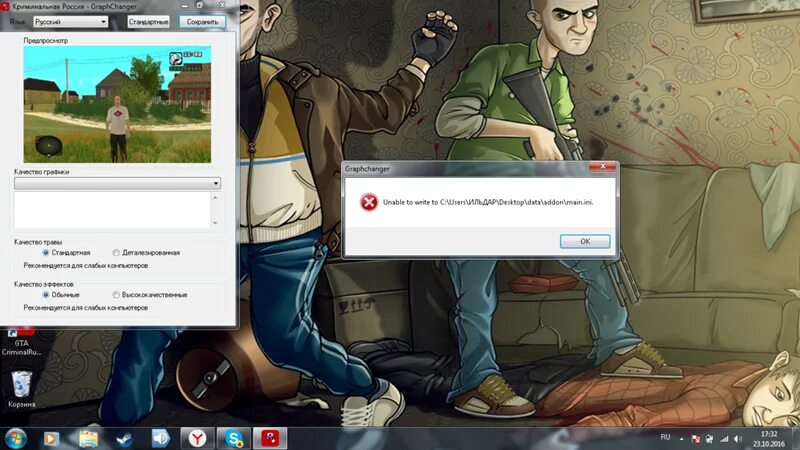800x450 pixels.
Task: Click the volume tray icon
Action: [738, 439]
